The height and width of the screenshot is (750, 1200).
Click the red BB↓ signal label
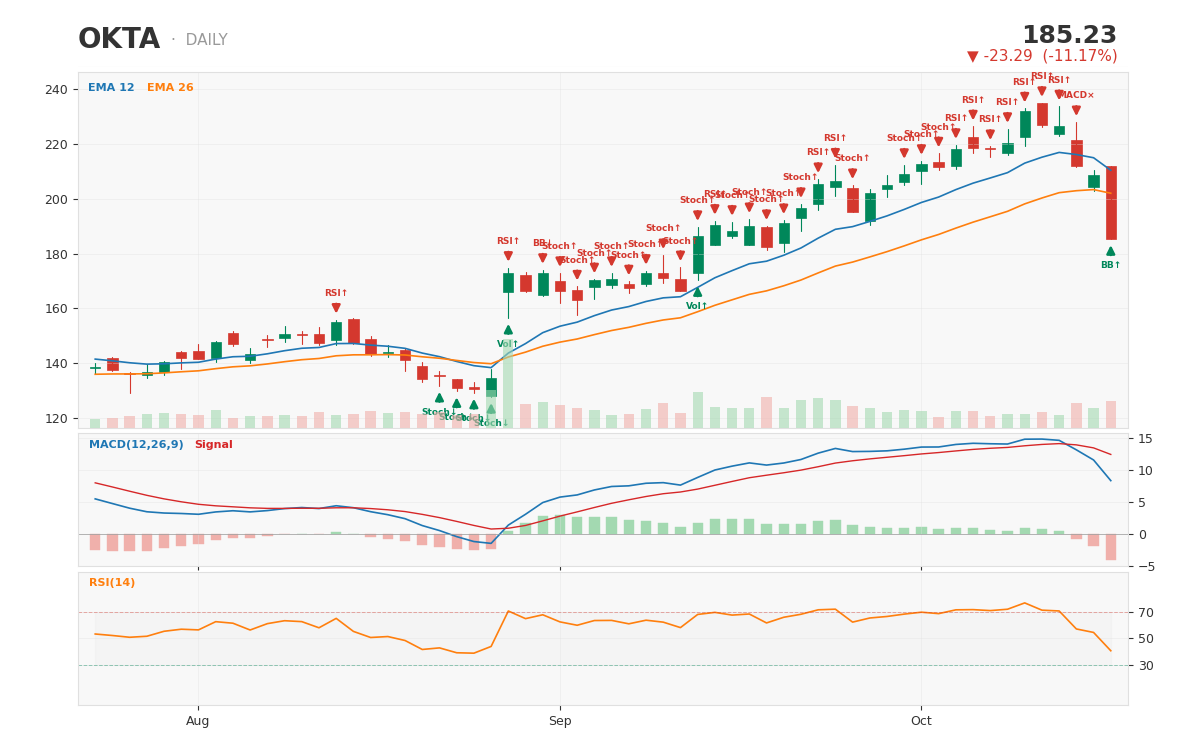(x=542, y=243)
